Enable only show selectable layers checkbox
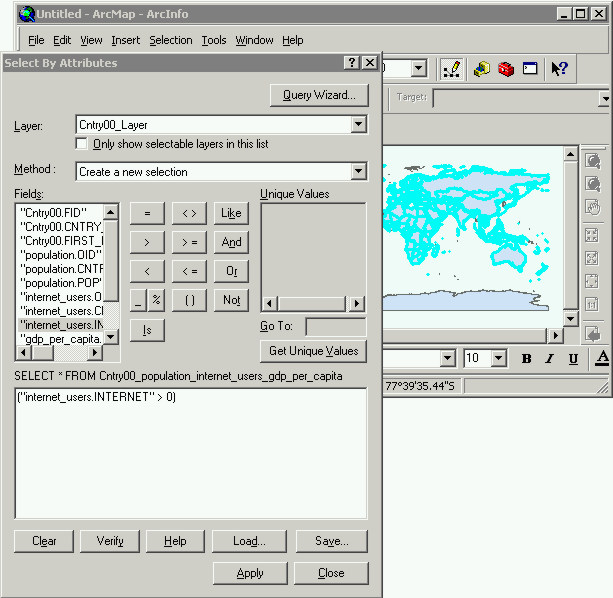 click(x=83, y=144)
